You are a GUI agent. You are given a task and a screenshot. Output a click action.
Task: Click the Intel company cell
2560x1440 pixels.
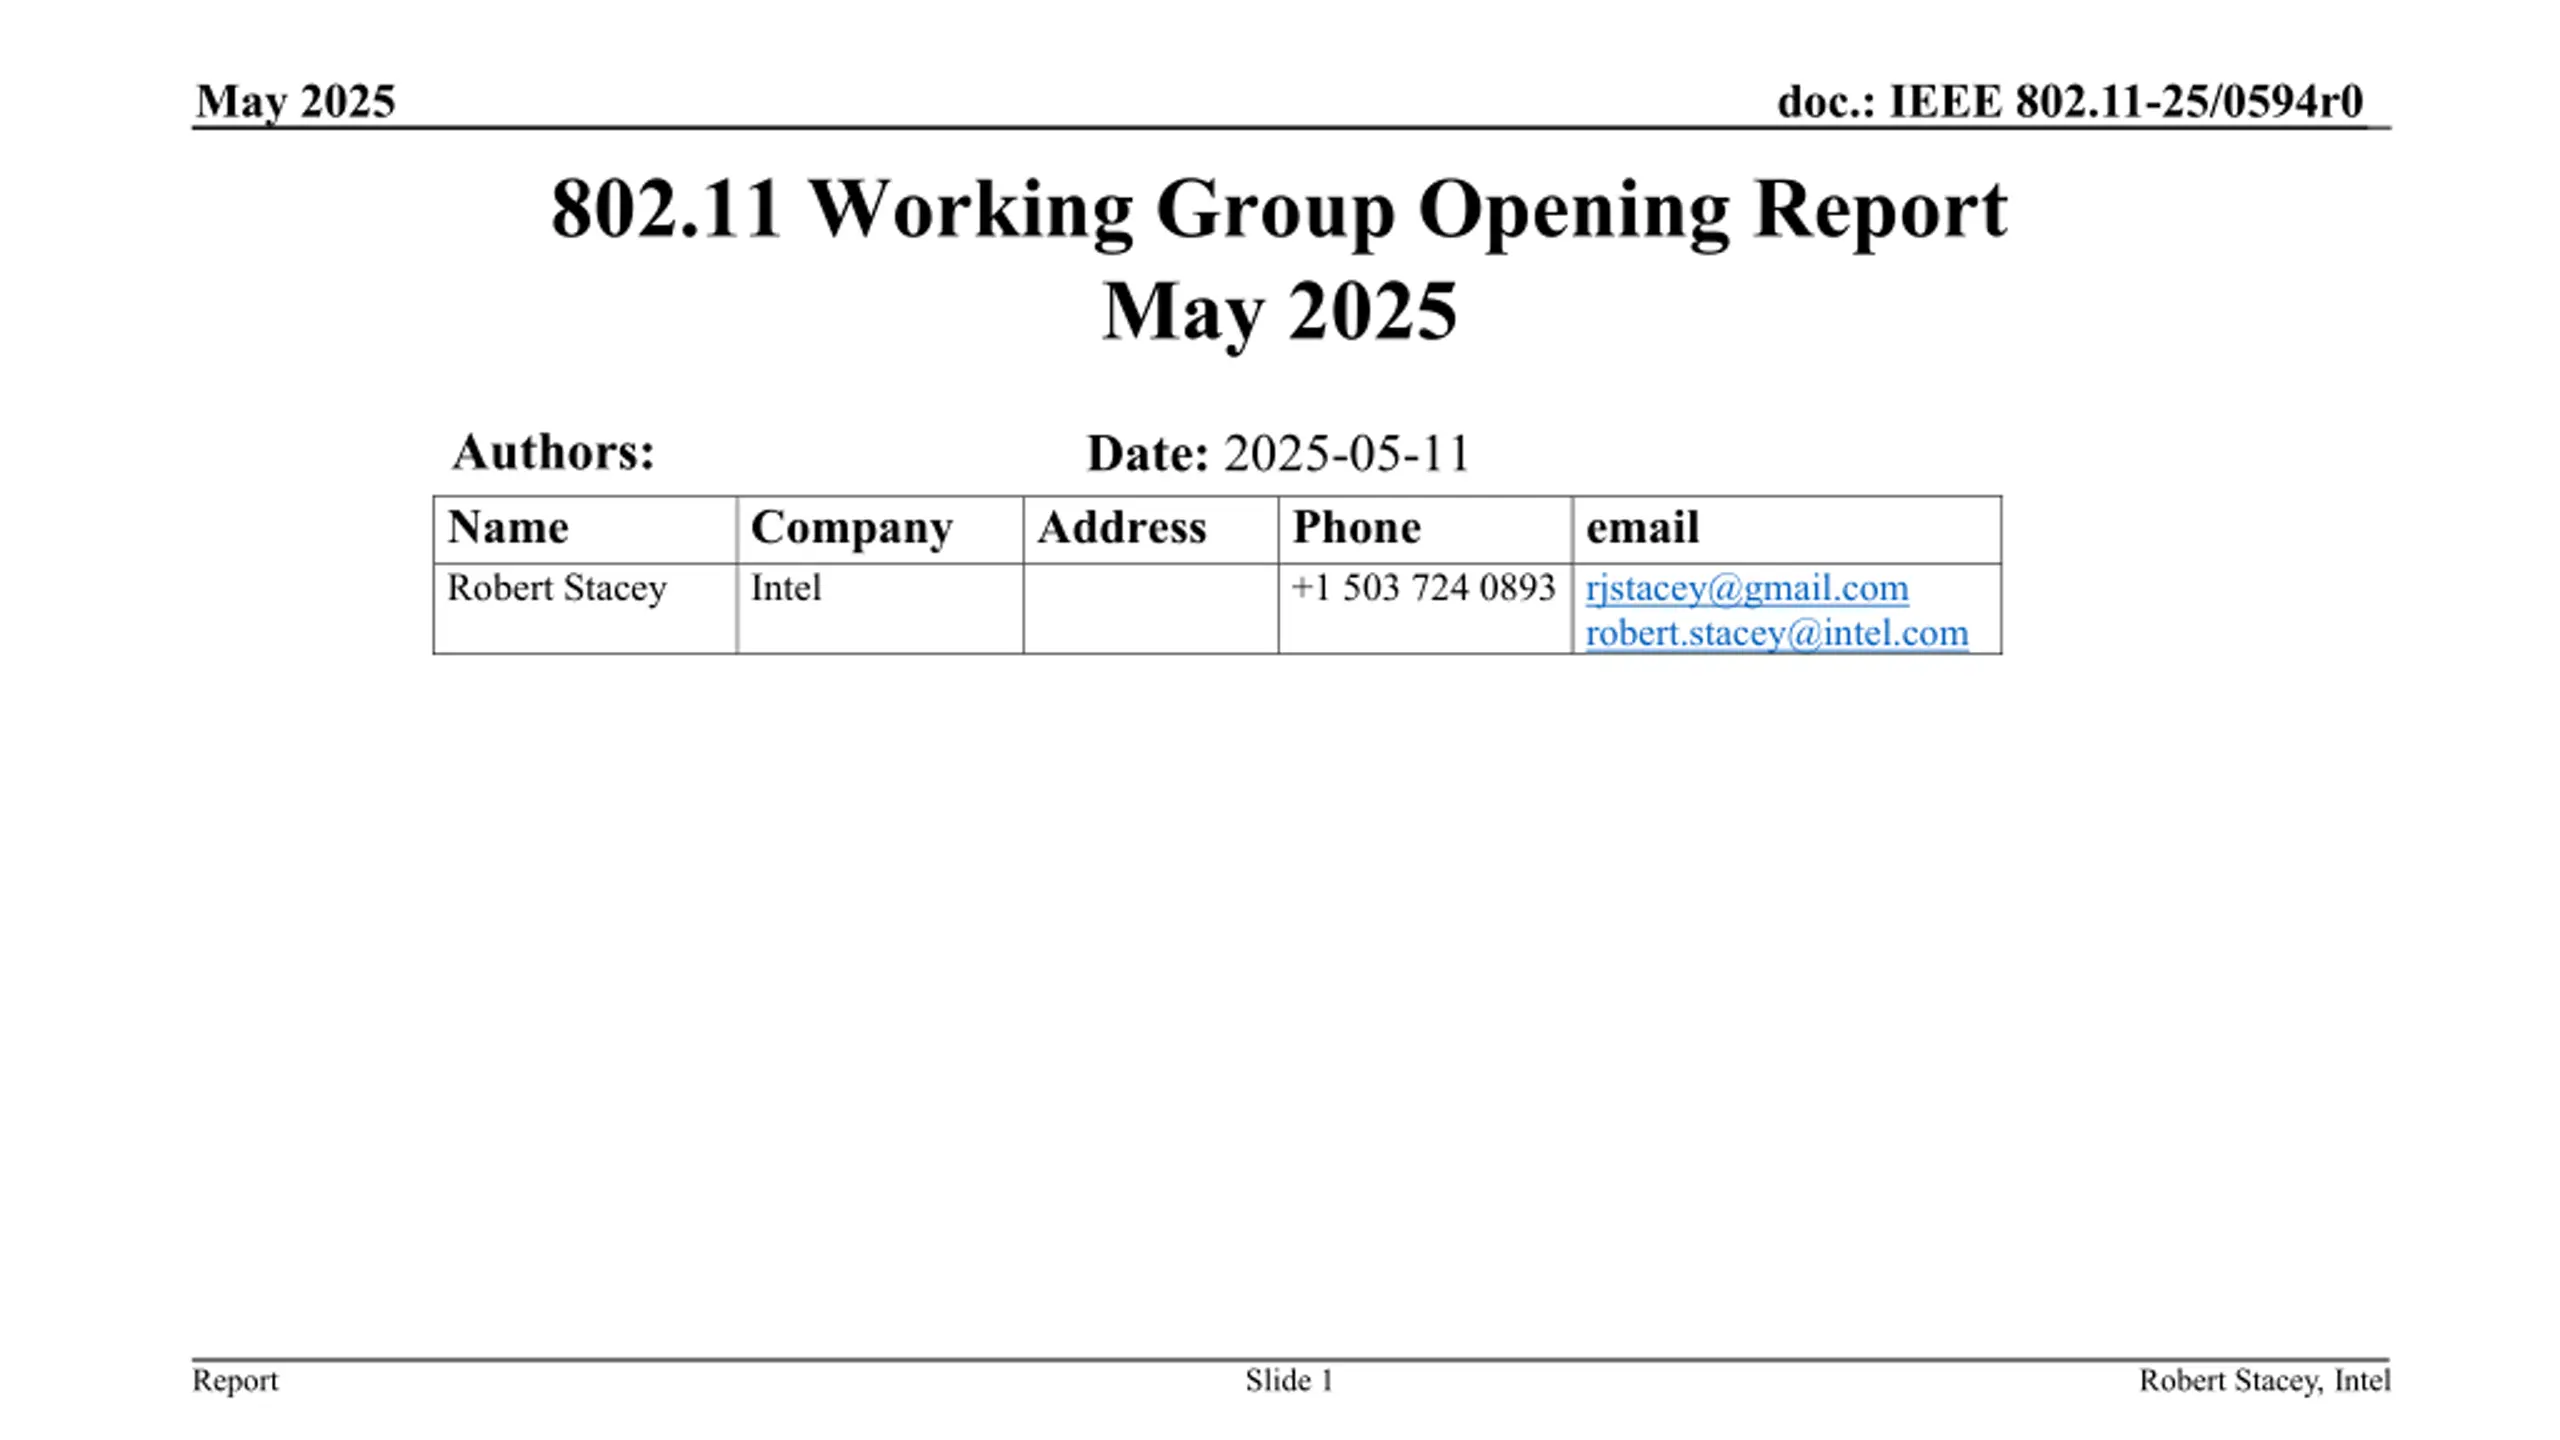click(x=880, y=608)
